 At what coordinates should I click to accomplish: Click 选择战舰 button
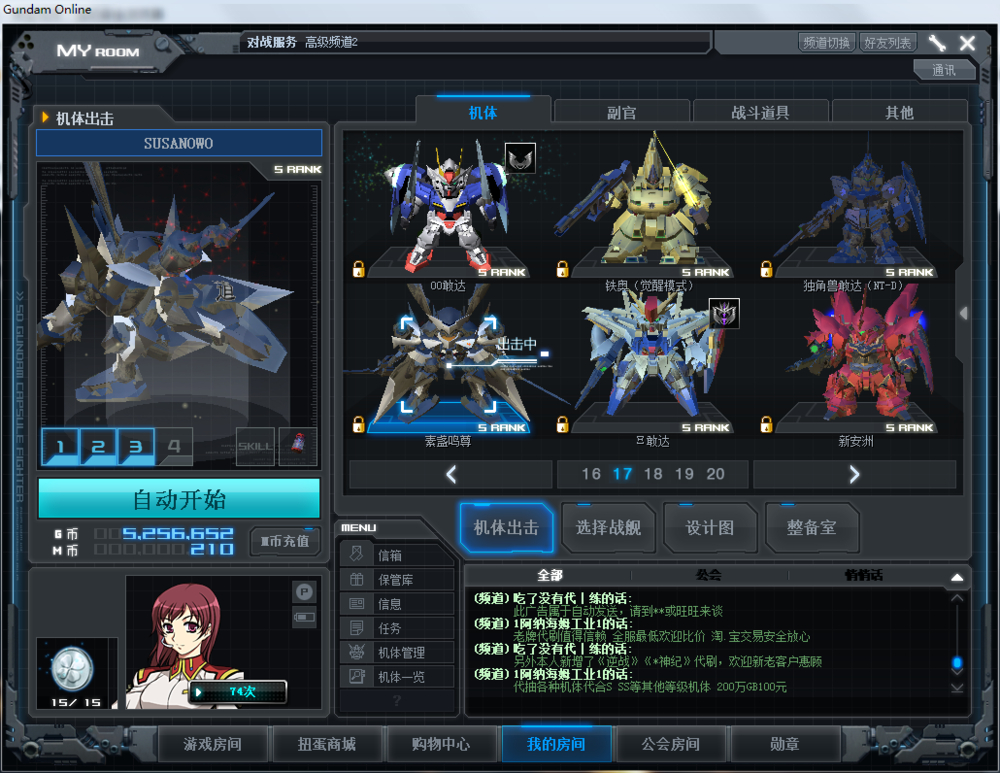(608, 527)
